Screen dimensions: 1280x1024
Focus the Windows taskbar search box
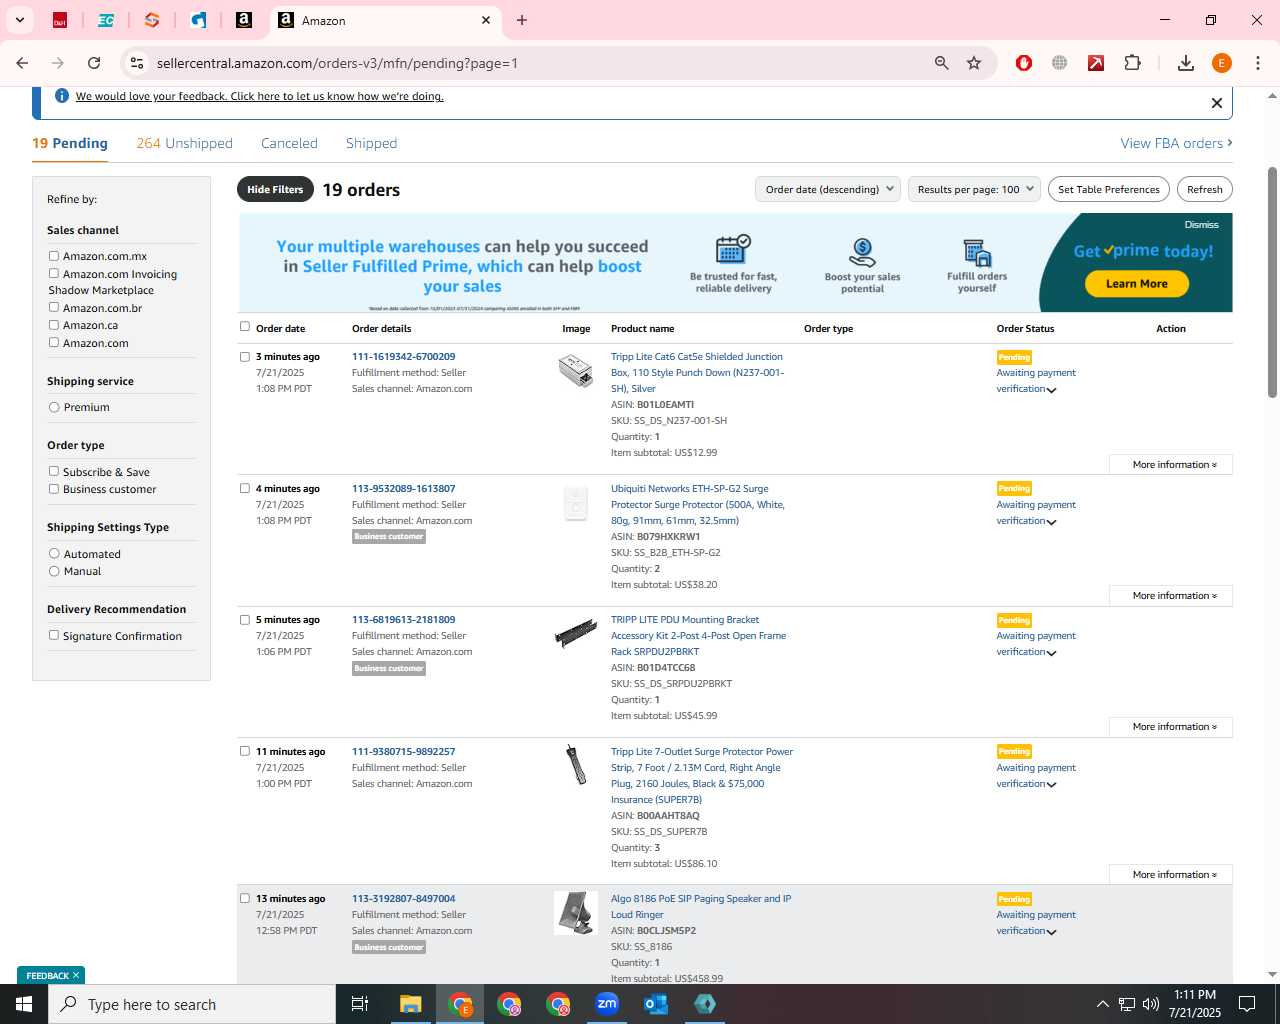point(192,1004)
